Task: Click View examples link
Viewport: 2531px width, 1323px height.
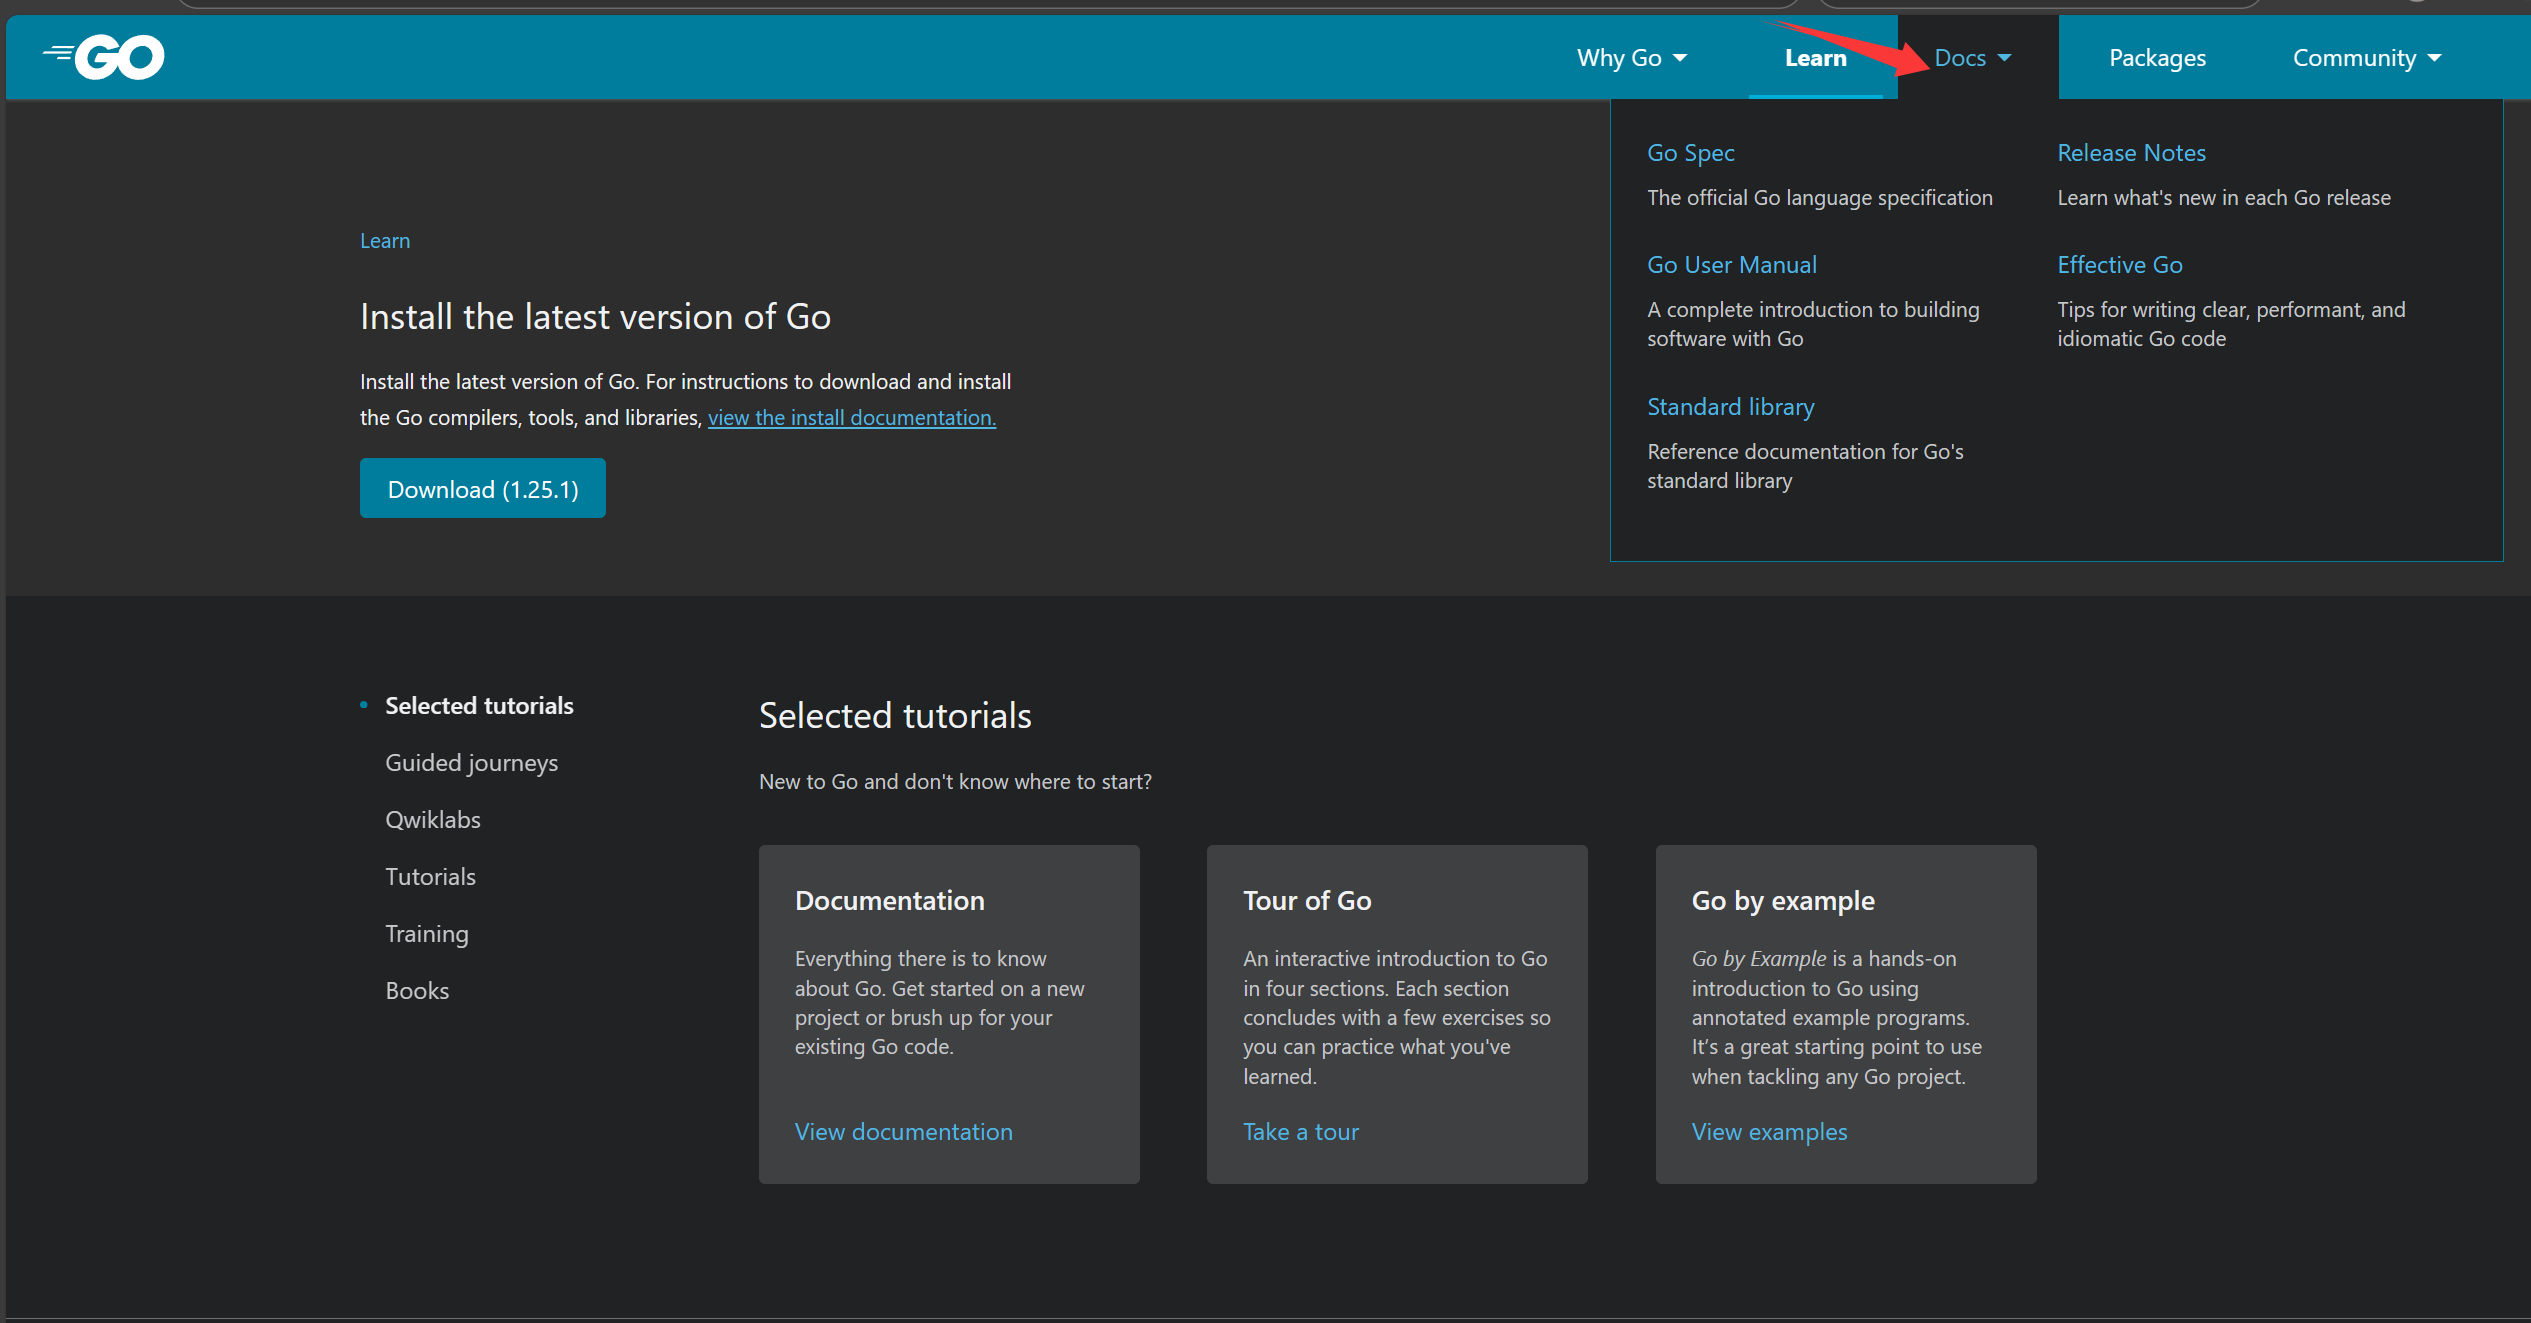Action: click(1769, 1132)
